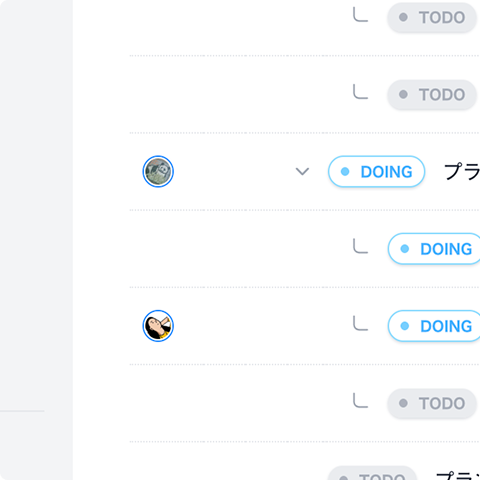The image size is (480, 480).
Task: Change status of DOING subtask directly under parent task
Action: click(434, 249)
